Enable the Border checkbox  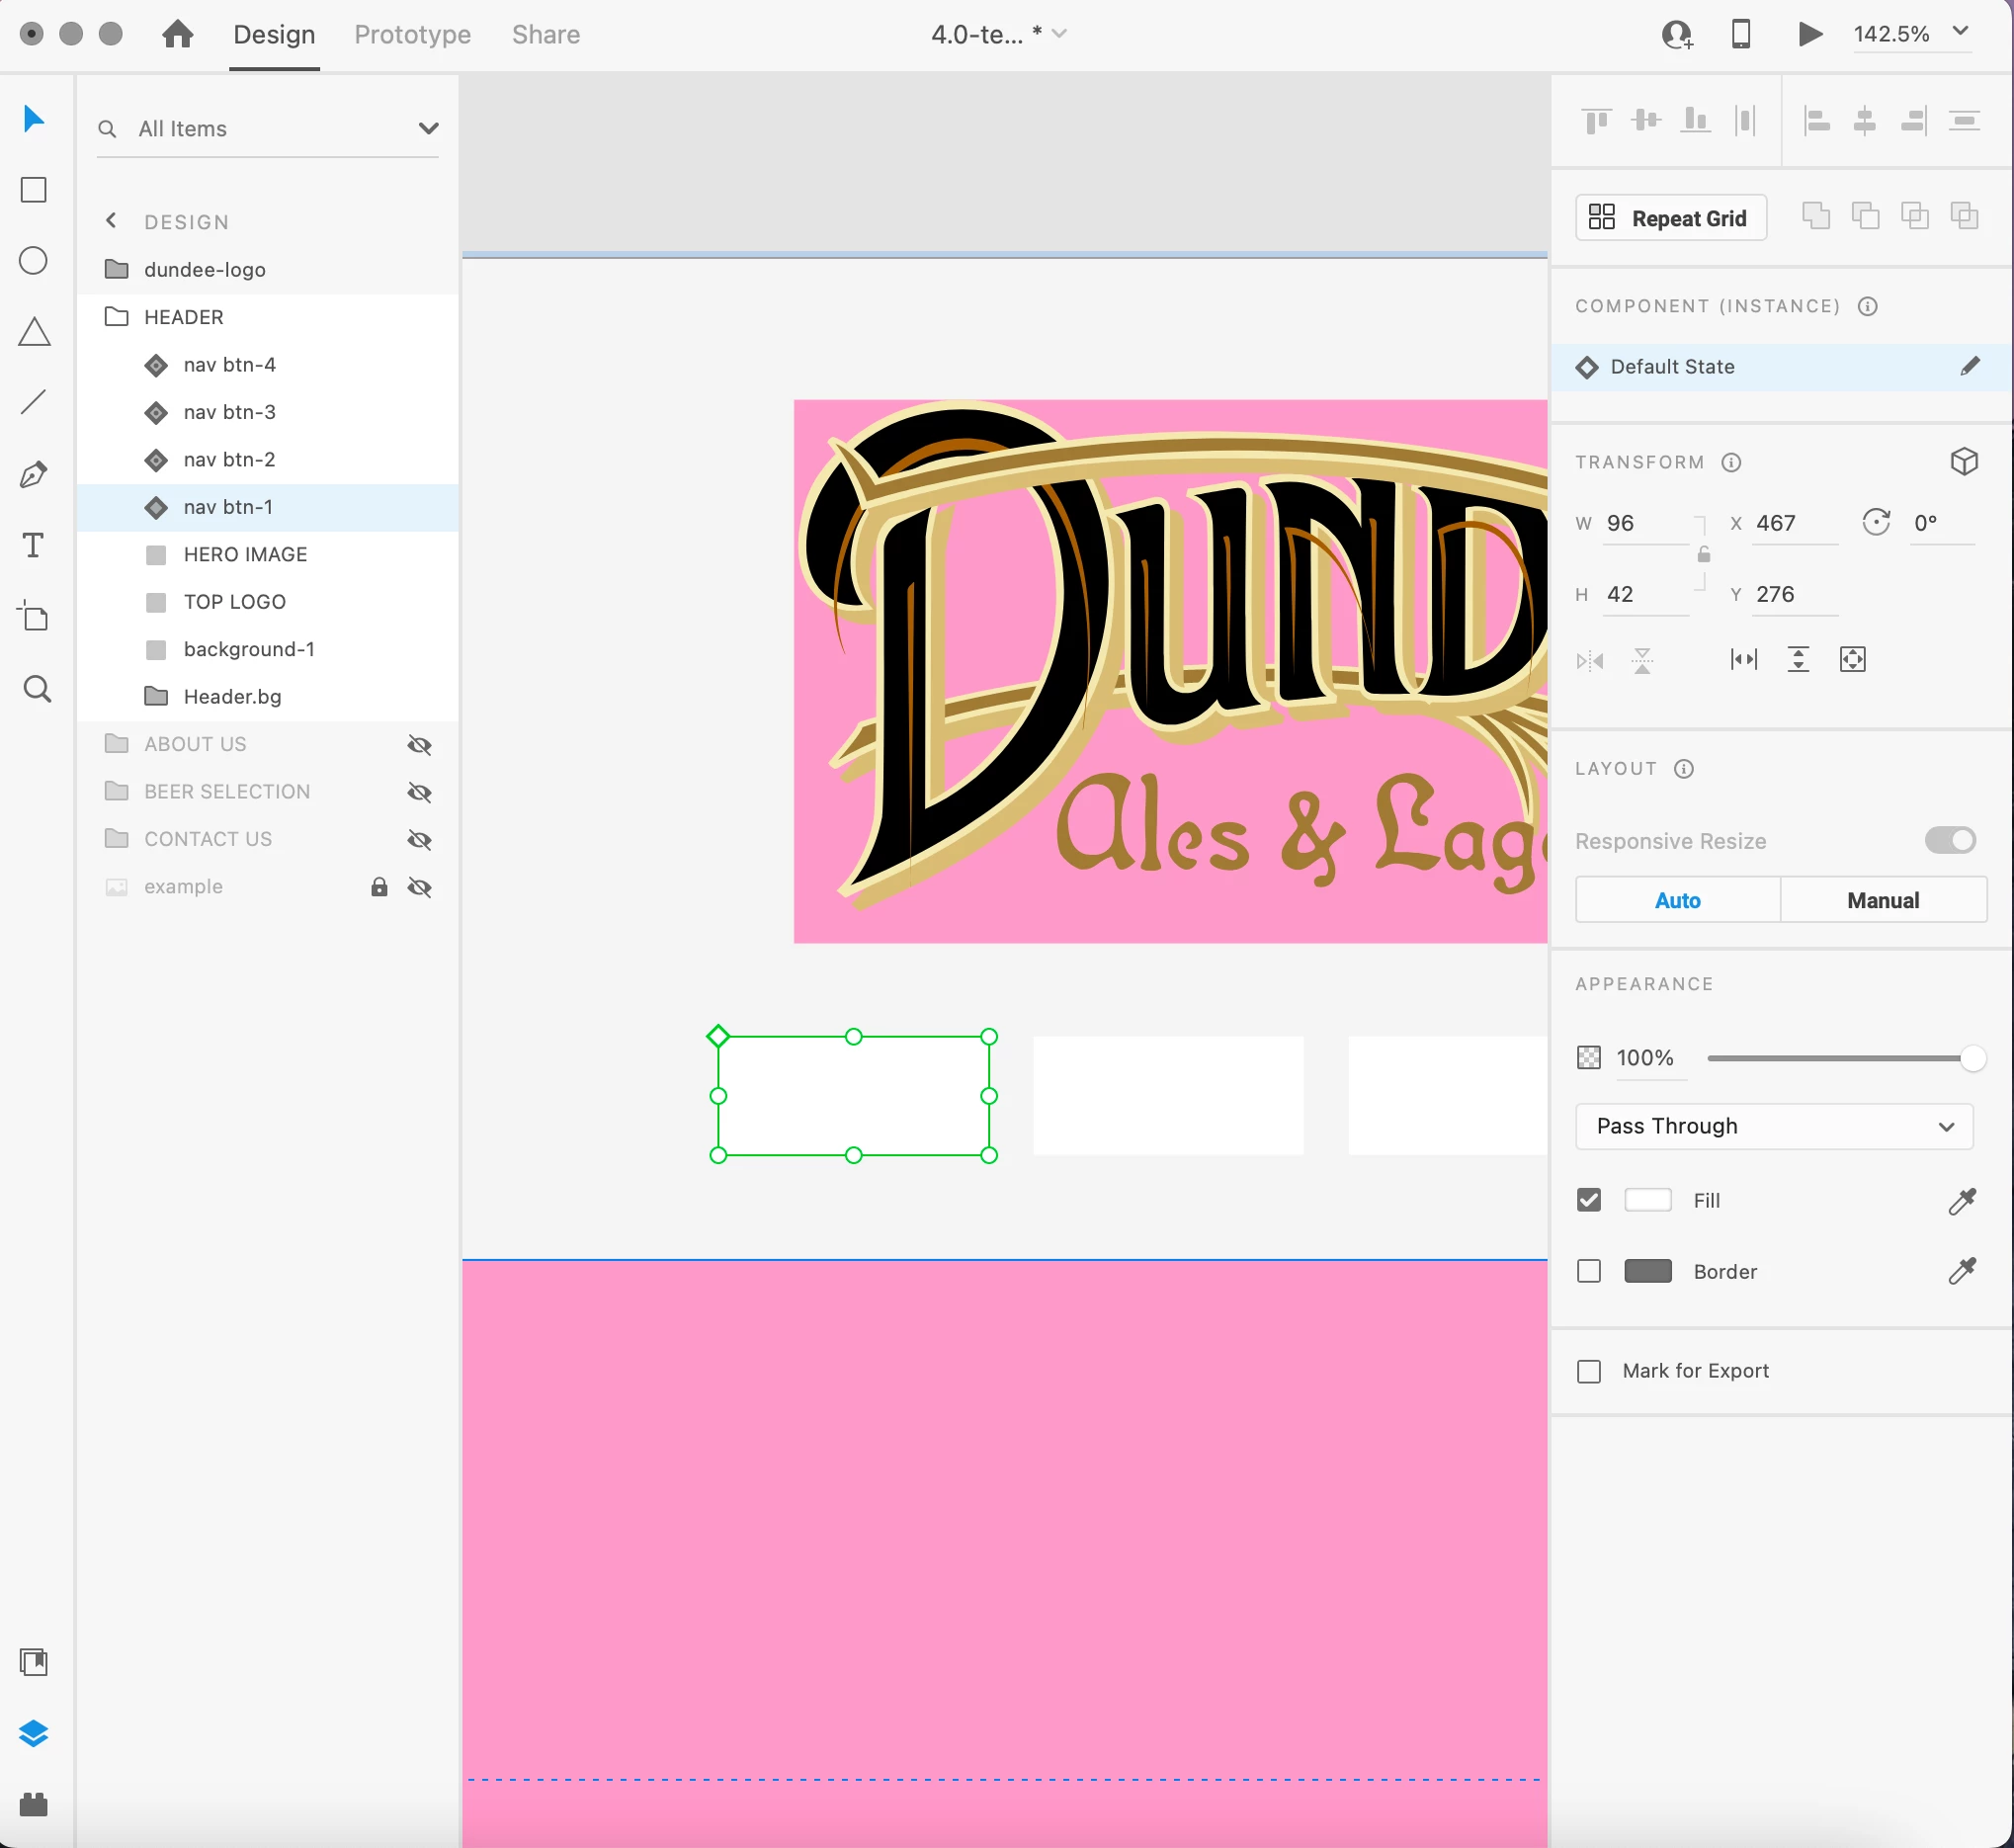pyautogui.click(x=1589, y=1271)
